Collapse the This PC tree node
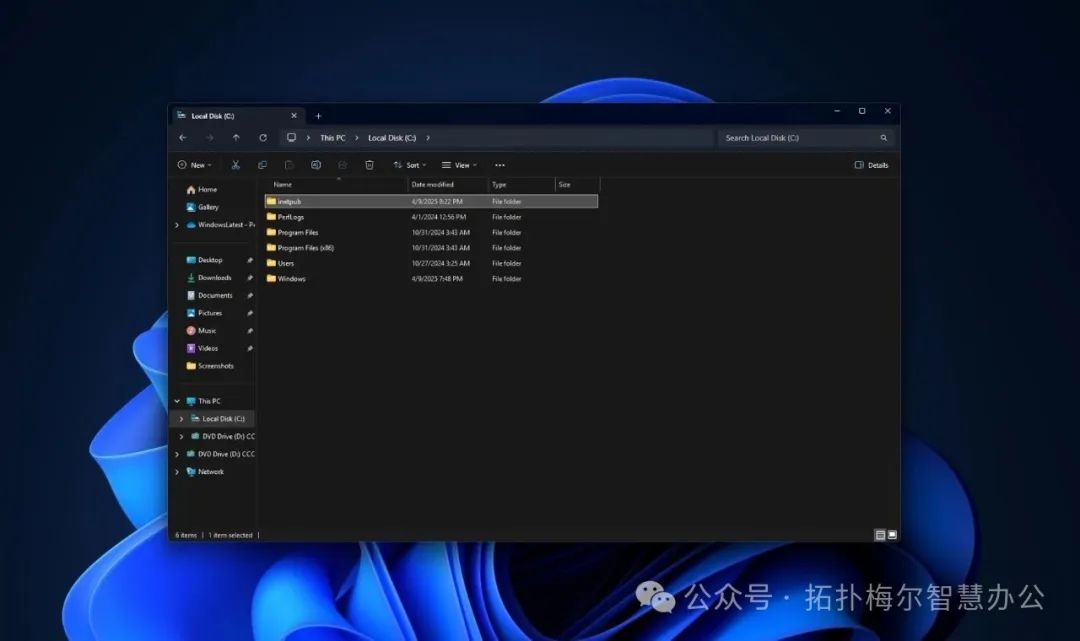1080x641 pixels. click(177, 401)
